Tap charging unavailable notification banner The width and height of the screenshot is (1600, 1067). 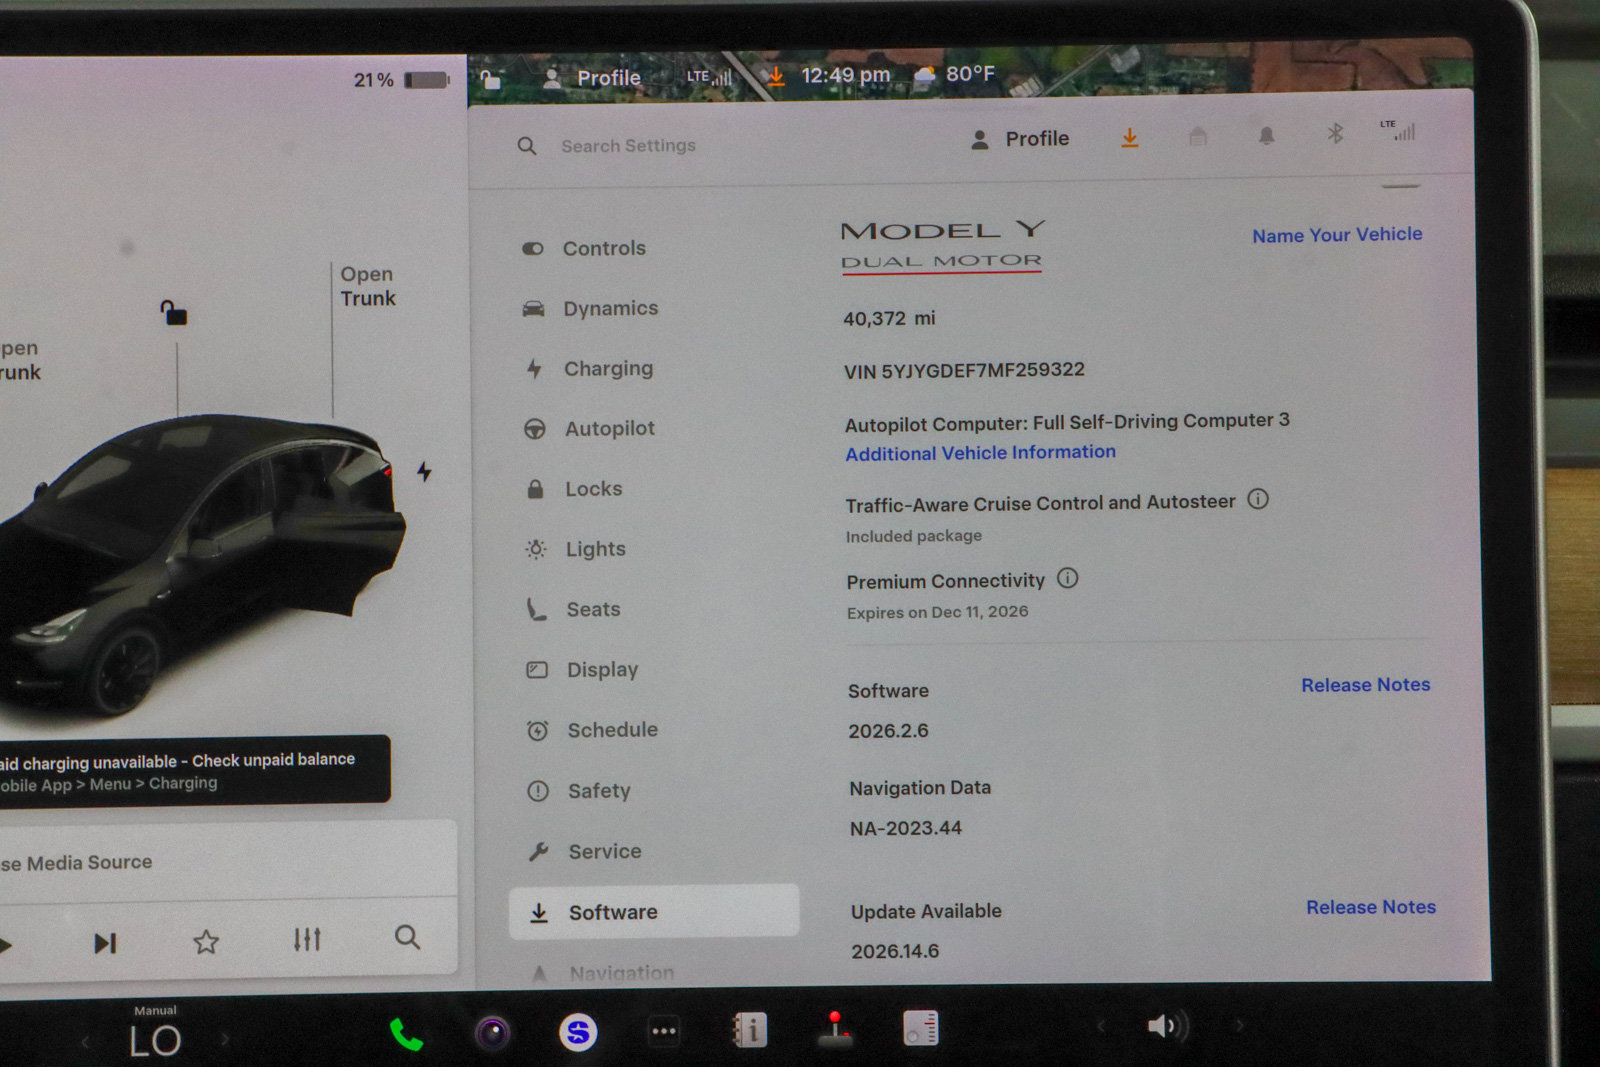[x=193, y=770]
